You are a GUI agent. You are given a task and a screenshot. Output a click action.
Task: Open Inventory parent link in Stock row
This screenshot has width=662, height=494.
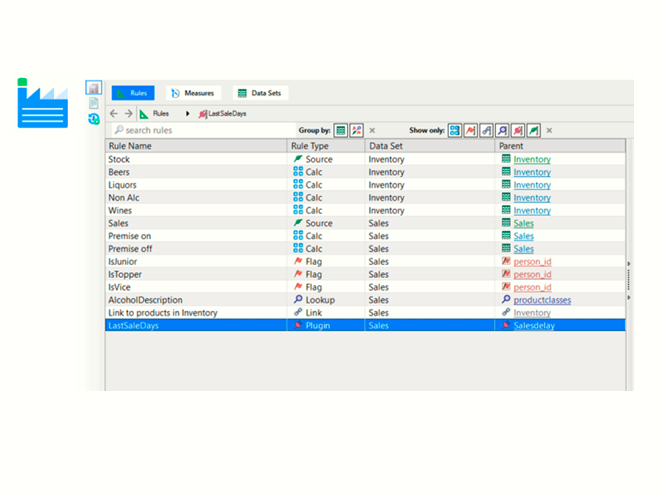(532, 159)
